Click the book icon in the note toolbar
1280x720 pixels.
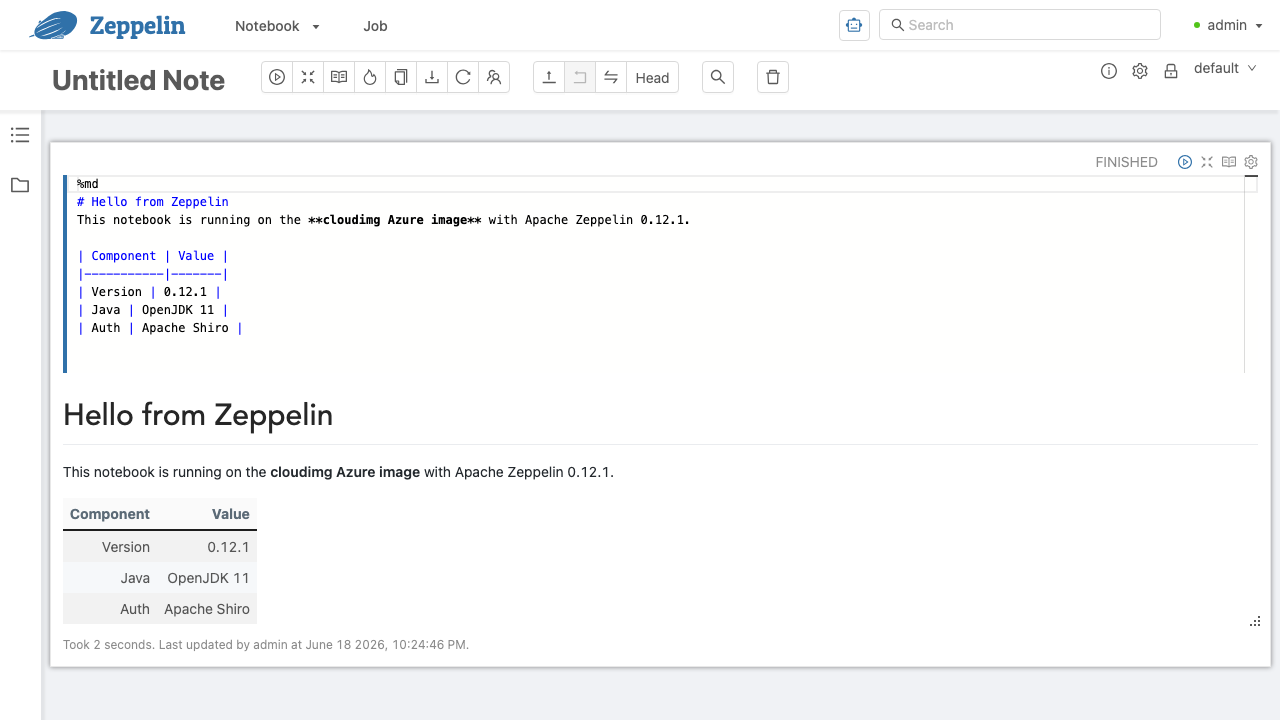pos(339,77)
